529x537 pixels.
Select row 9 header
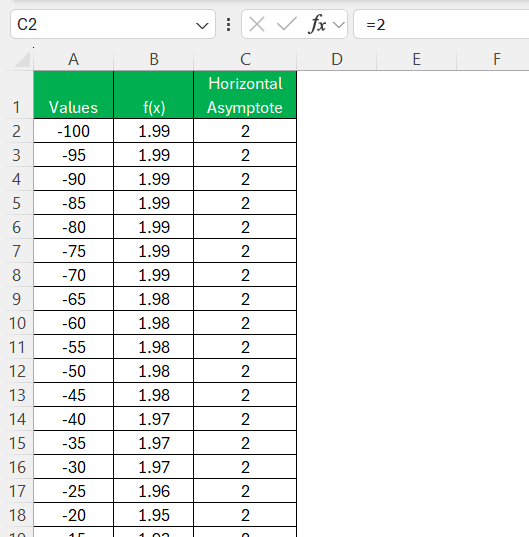16,299
